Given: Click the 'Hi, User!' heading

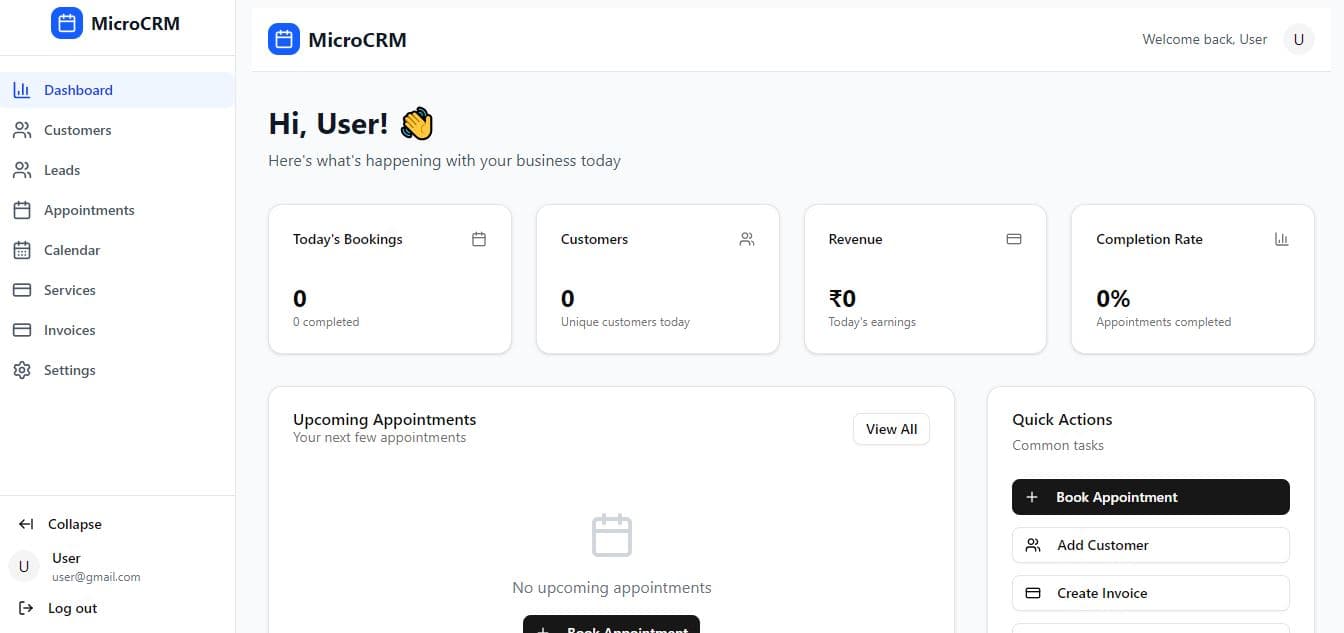Looking at the screenshot, I should [328, 124].
